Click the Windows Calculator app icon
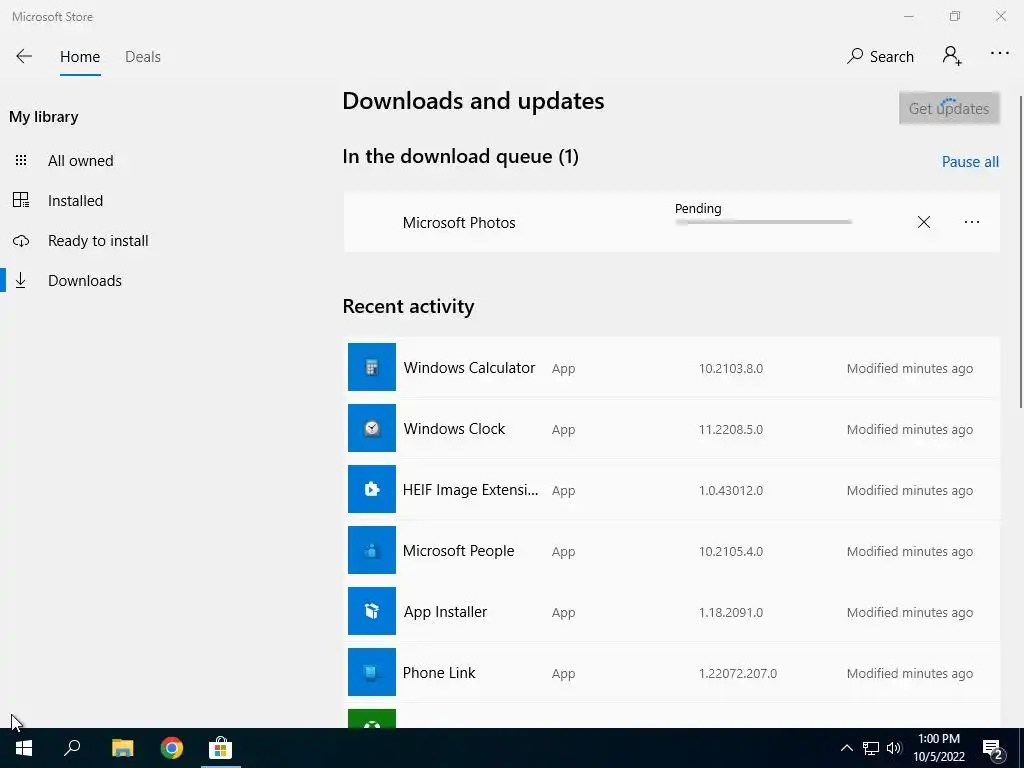 372,367
